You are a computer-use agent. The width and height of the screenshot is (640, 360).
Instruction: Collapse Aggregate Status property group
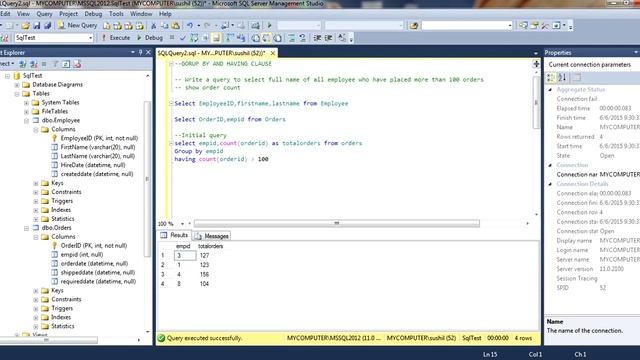550,89
